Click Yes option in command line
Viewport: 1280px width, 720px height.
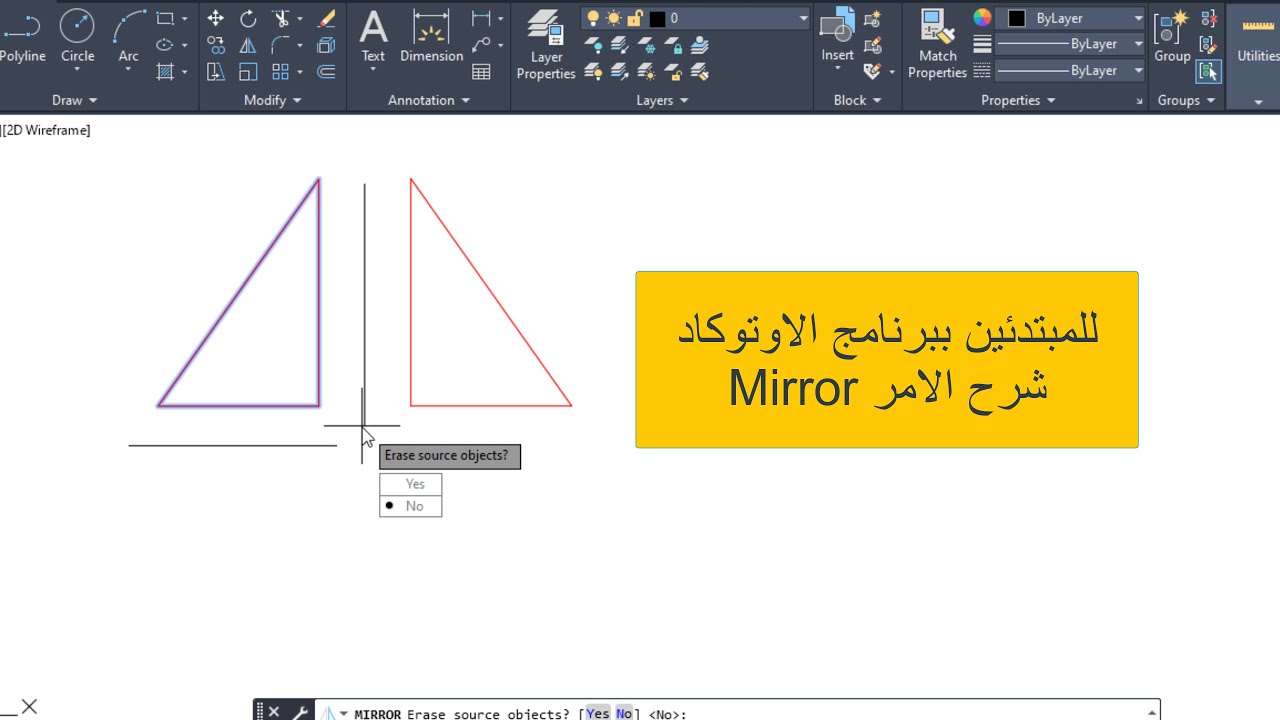tap(597, 714)
